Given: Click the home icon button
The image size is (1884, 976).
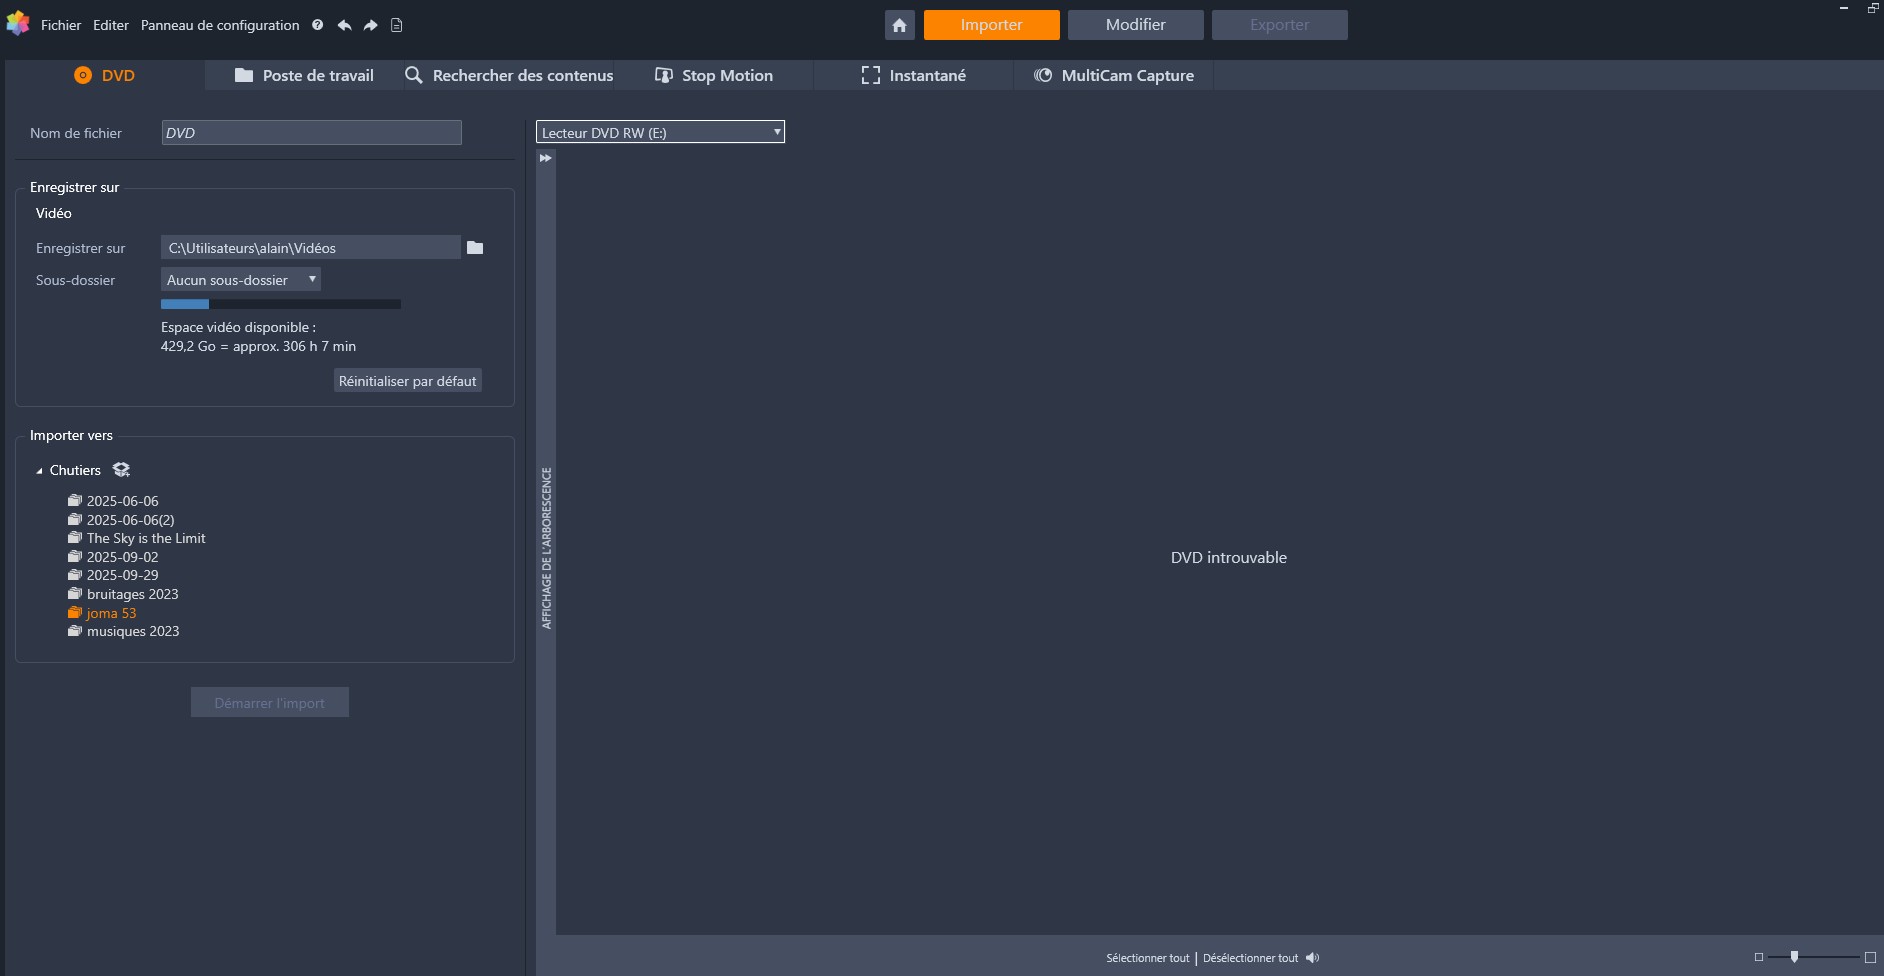Looking at the screenshot, I should tap(899, 25).
